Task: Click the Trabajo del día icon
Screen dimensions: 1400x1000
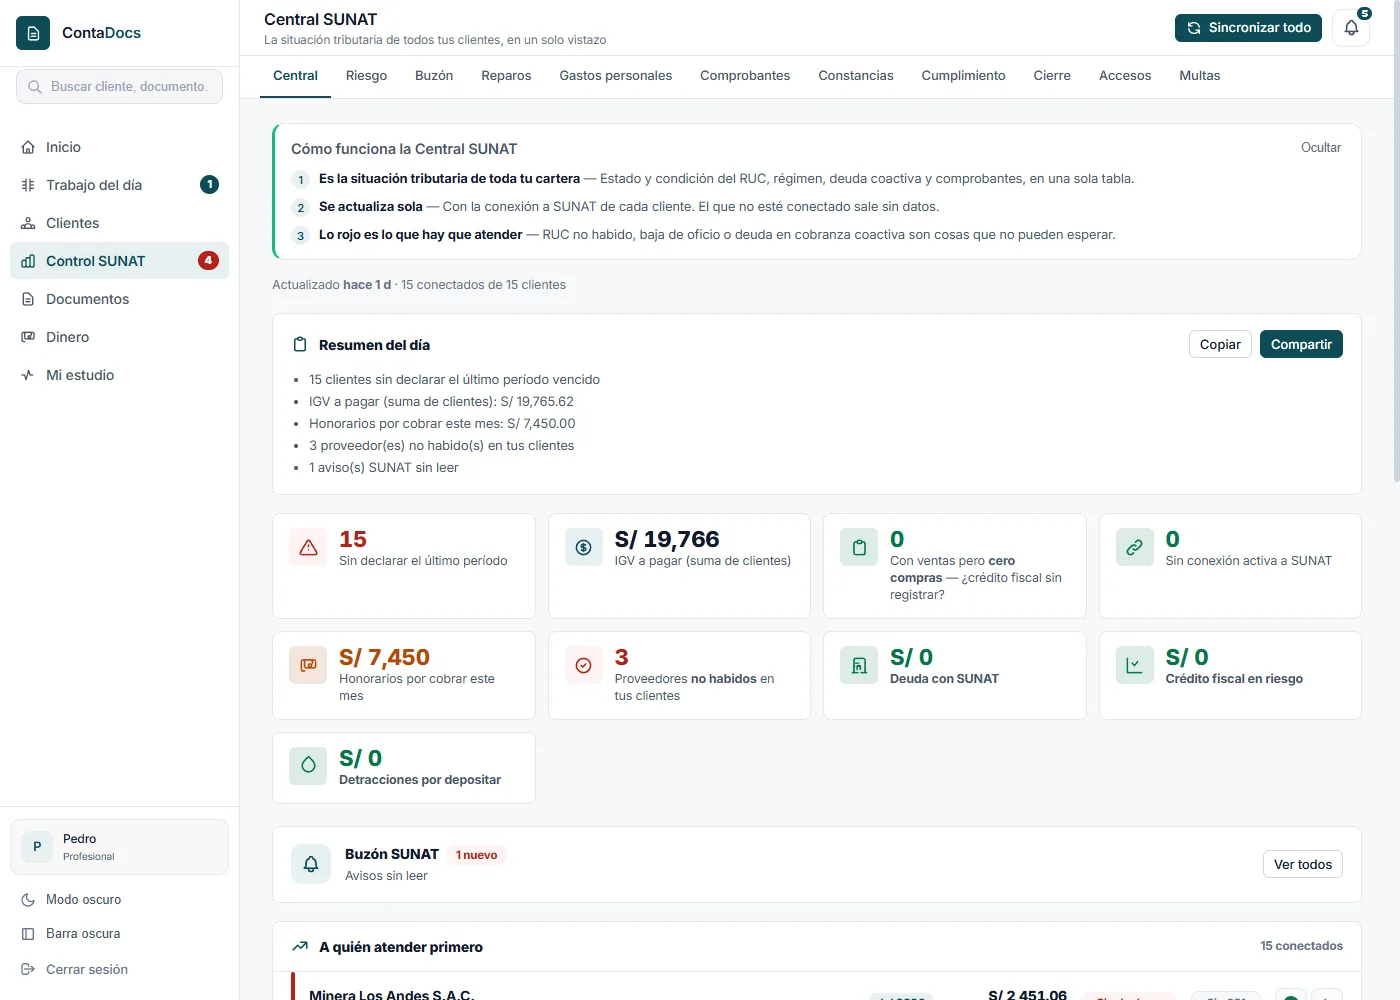Action: click(28, 185)
